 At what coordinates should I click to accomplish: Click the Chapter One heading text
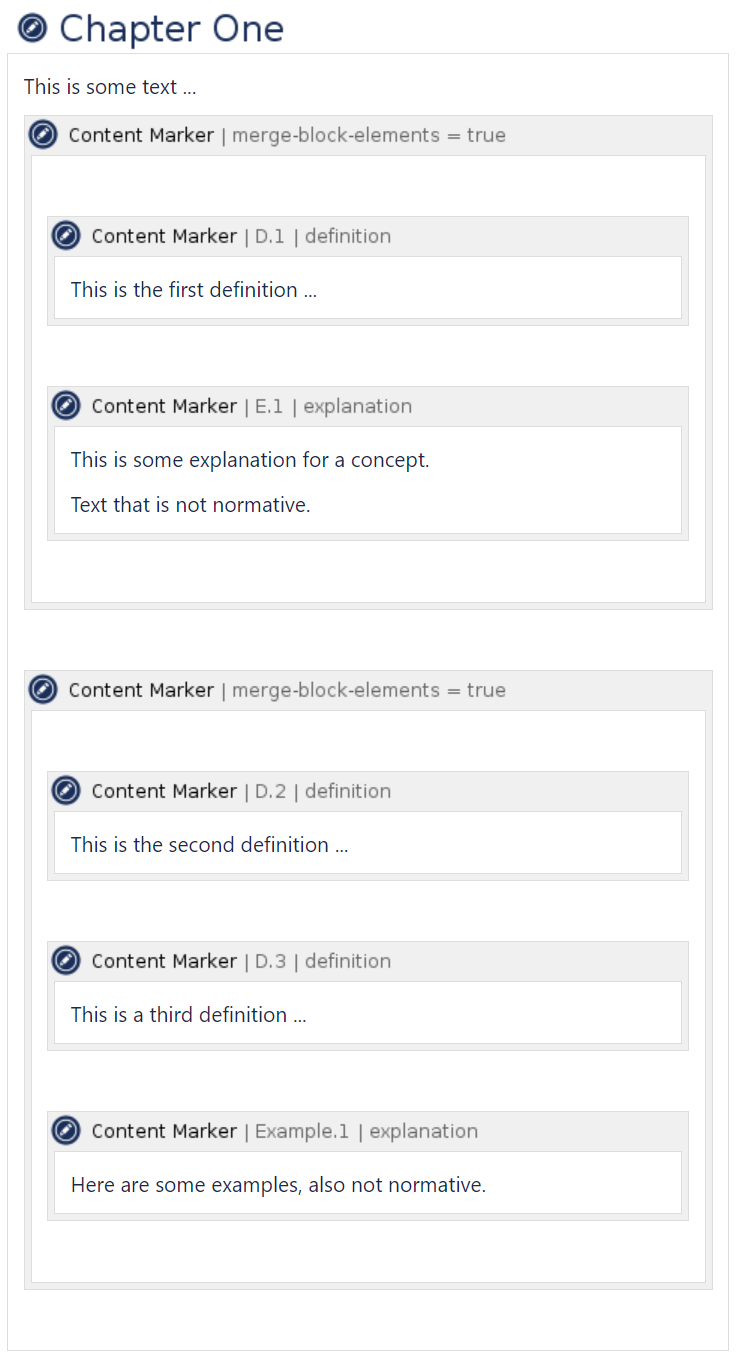(x=171, y=28)
